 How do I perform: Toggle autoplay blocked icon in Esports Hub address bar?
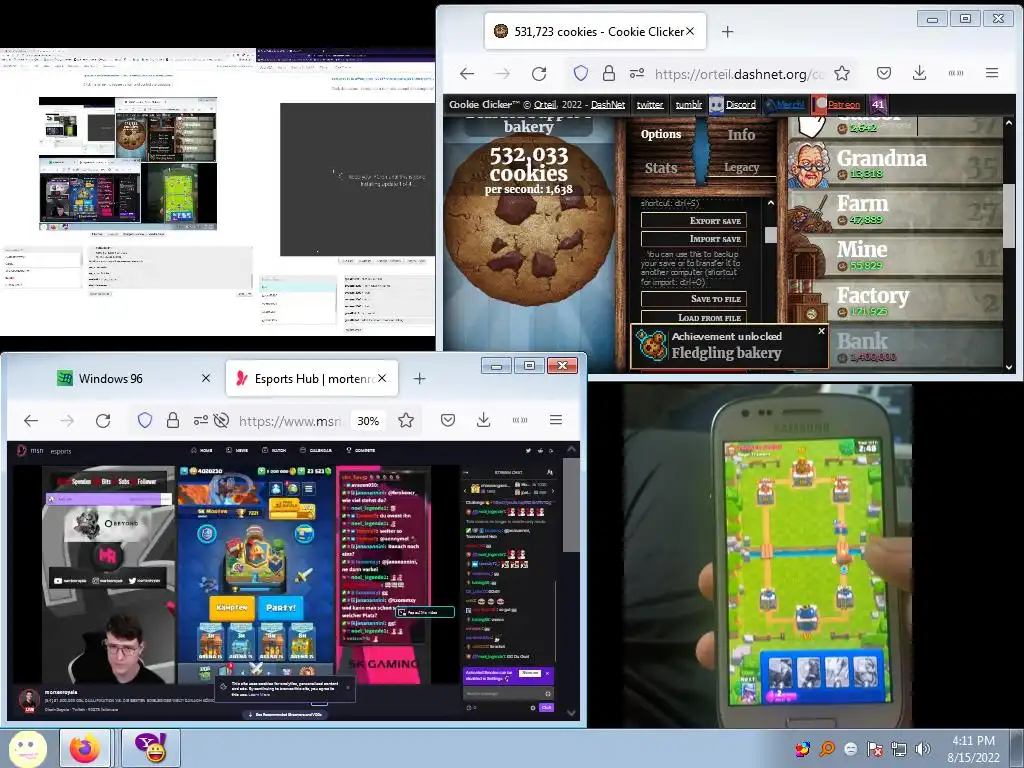221,421
